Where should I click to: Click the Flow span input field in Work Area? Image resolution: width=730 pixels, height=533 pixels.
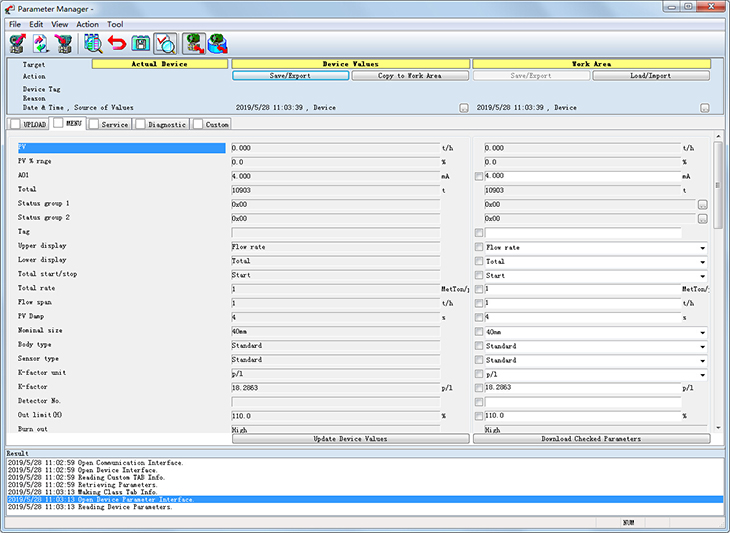[581, 303]
